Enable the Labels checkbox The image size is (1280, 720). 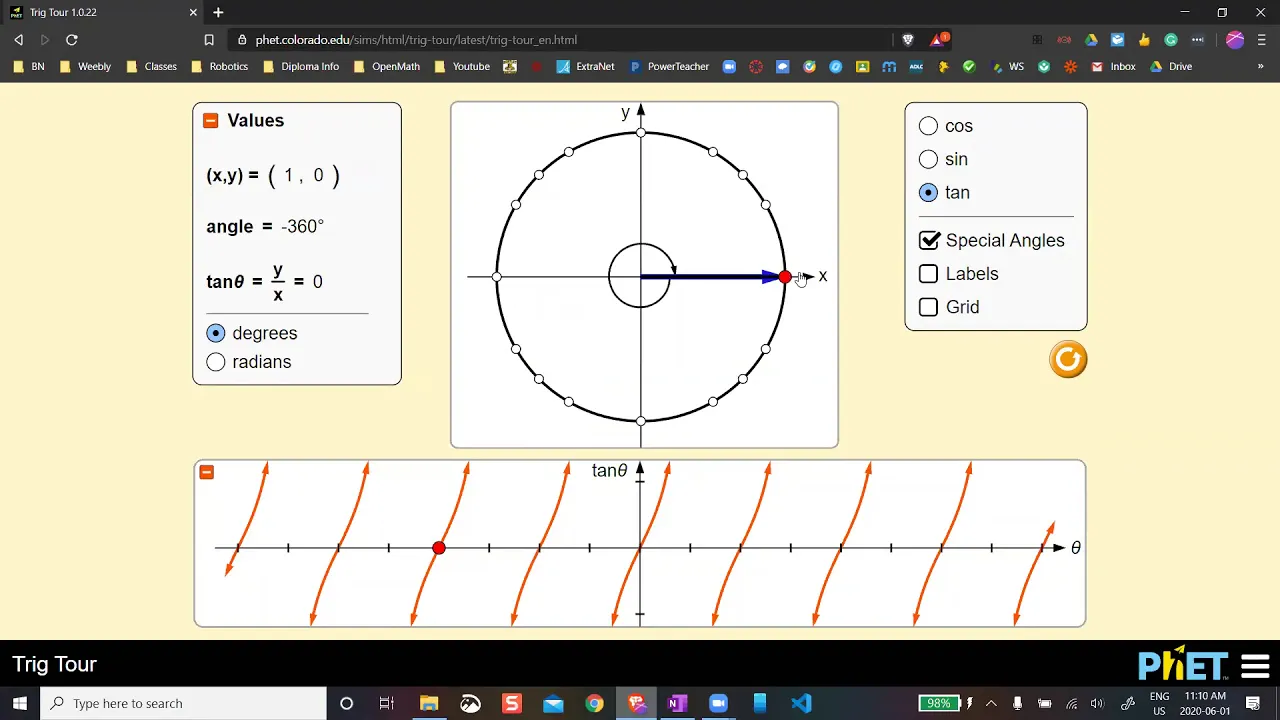[929, 274]
